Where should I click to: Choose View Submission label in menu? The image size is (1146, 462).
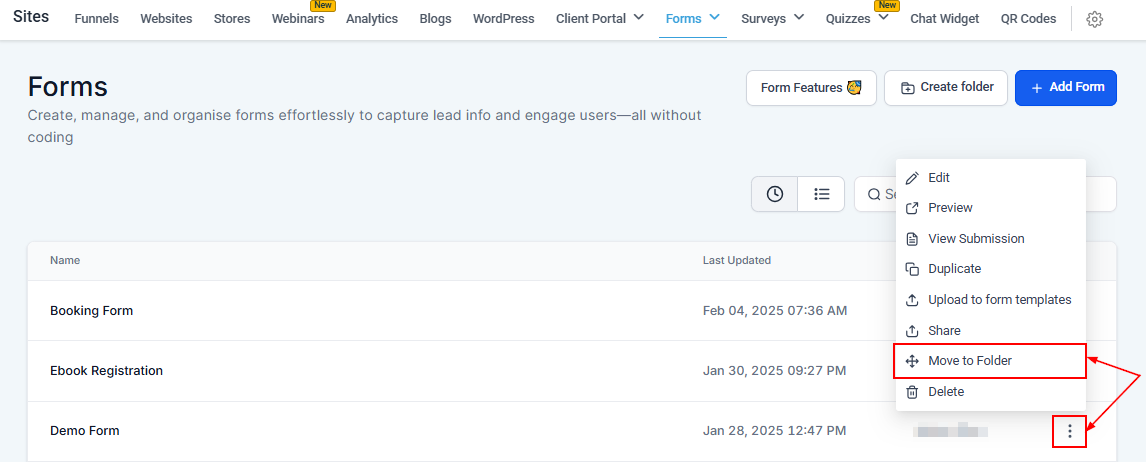[976, 239]
